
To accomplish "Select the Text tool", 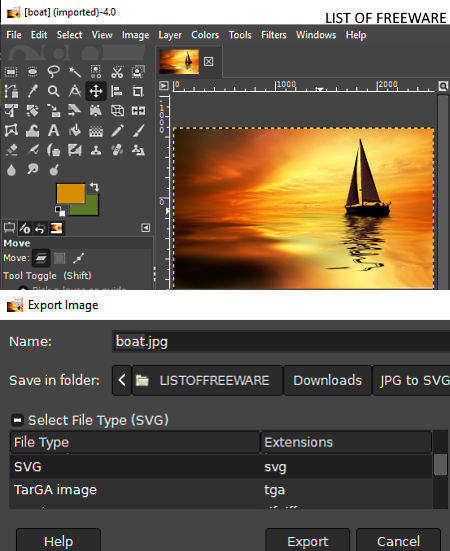I will pyautogui.click(x=53, y=131).
